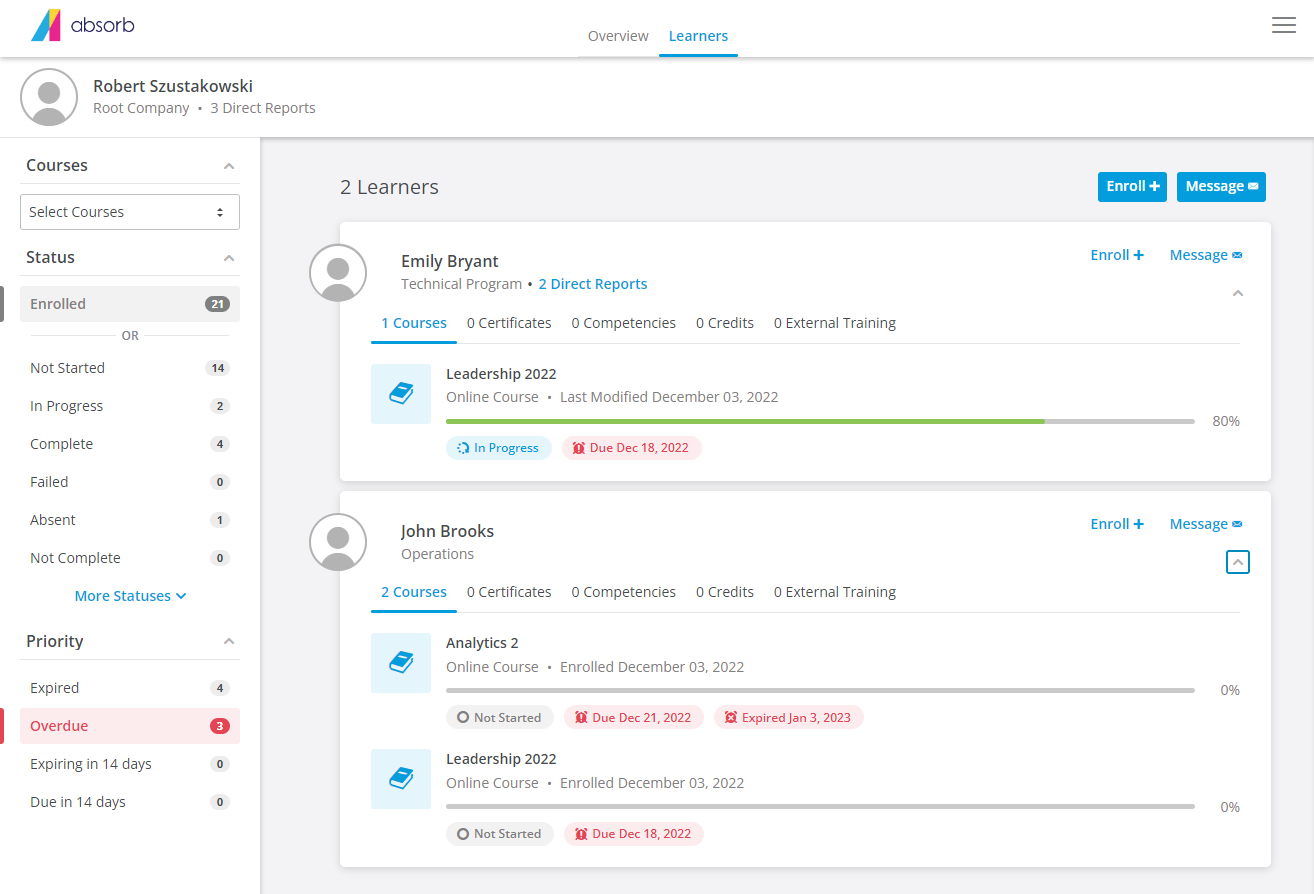Click the Analytics 2 progress bar
The width and height of the screenshot is (1314, 894).
820,690
